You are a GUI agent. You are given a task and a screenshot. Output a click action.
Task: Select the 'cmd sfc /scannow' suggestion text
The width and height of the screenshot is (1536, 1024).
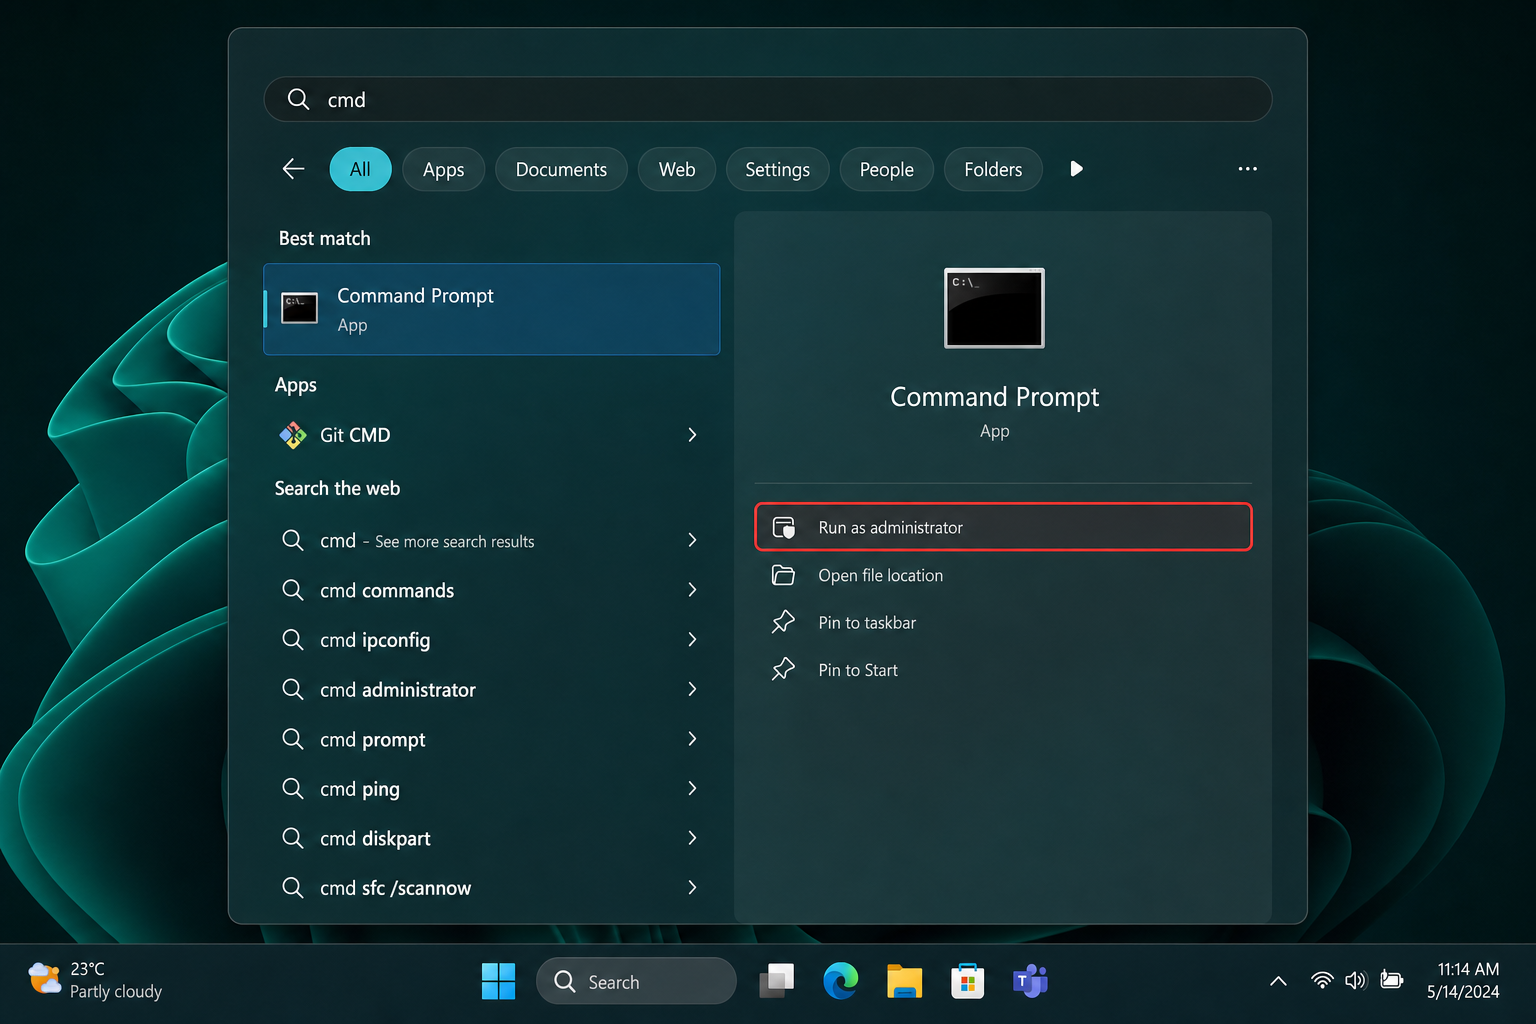tap(395, 888)
